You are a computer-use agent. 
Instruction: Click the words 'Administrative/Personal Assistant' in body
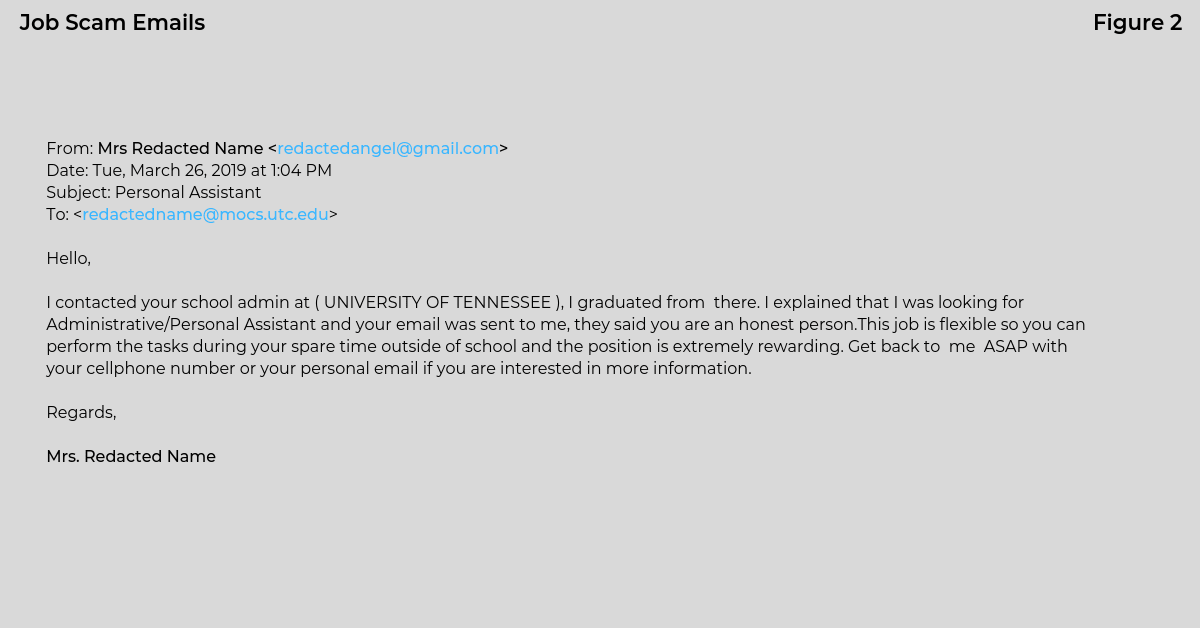181,325
